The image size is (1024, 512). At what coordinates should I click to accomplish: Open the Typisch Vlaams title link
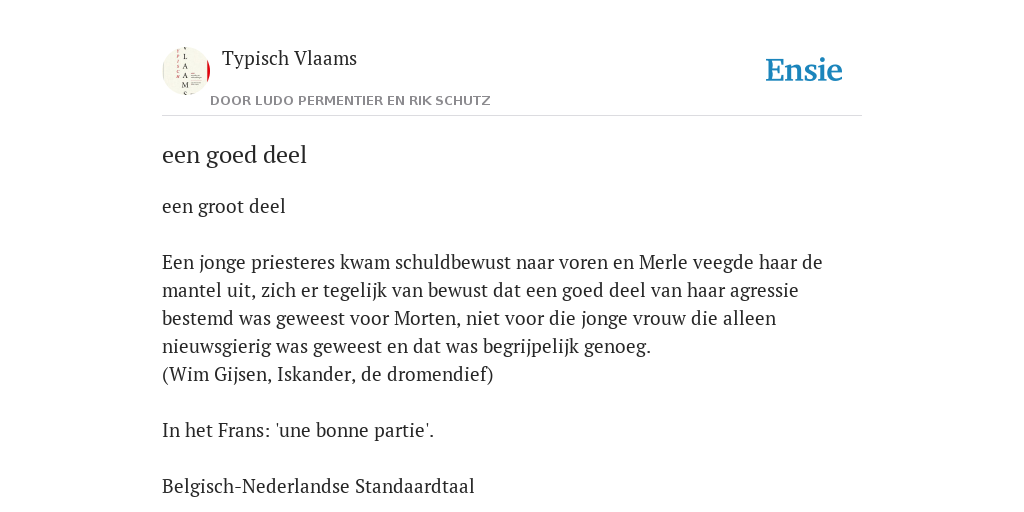[289, 58]
